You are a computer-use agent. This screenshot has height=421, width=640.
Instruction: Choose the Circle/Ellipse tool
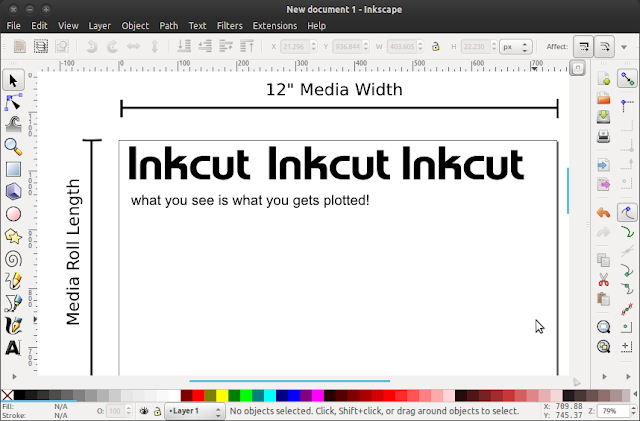pos(13,214)
